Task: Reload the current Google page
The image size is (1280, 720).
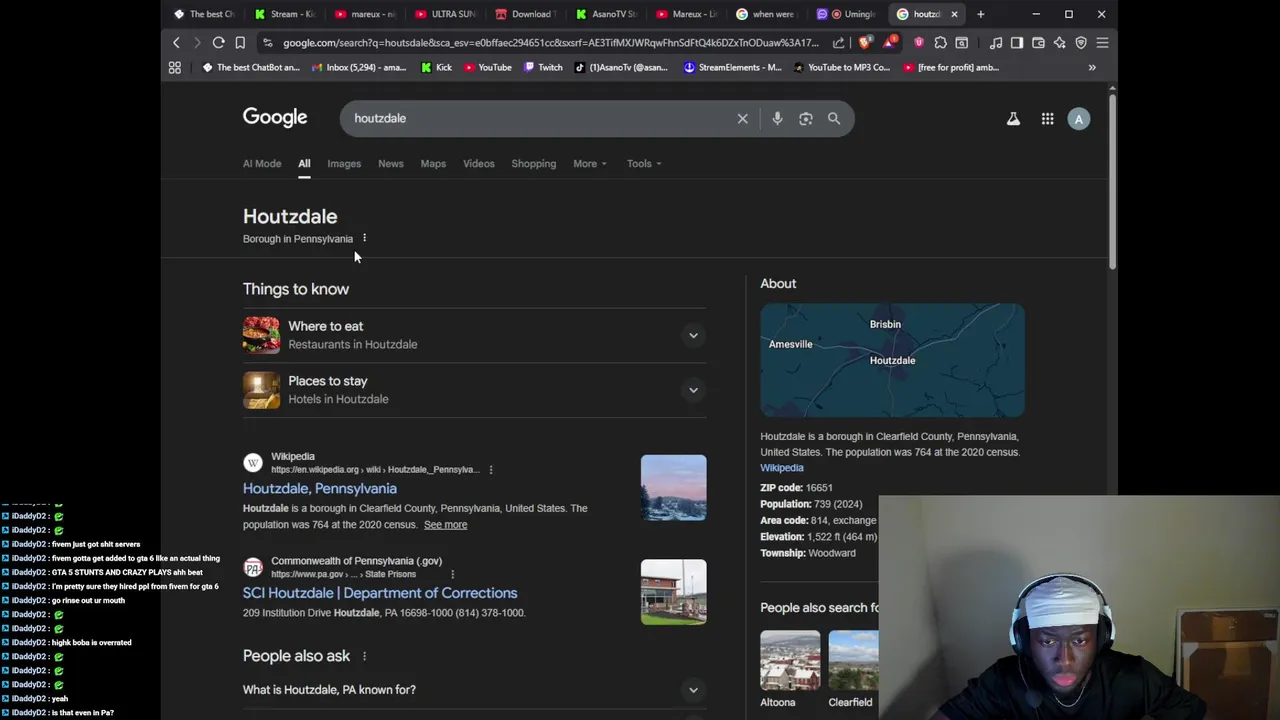Action: [x=218, y=43]
